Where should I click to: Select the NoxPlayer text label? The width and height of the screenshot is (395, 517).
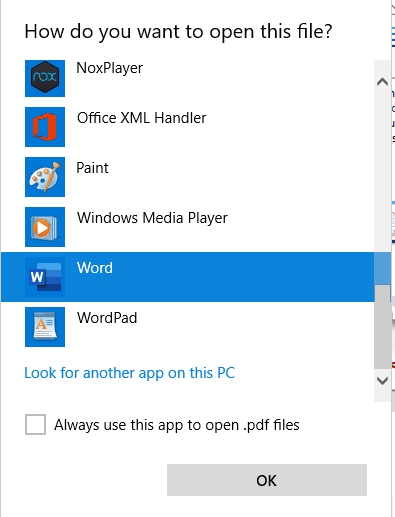110,68
